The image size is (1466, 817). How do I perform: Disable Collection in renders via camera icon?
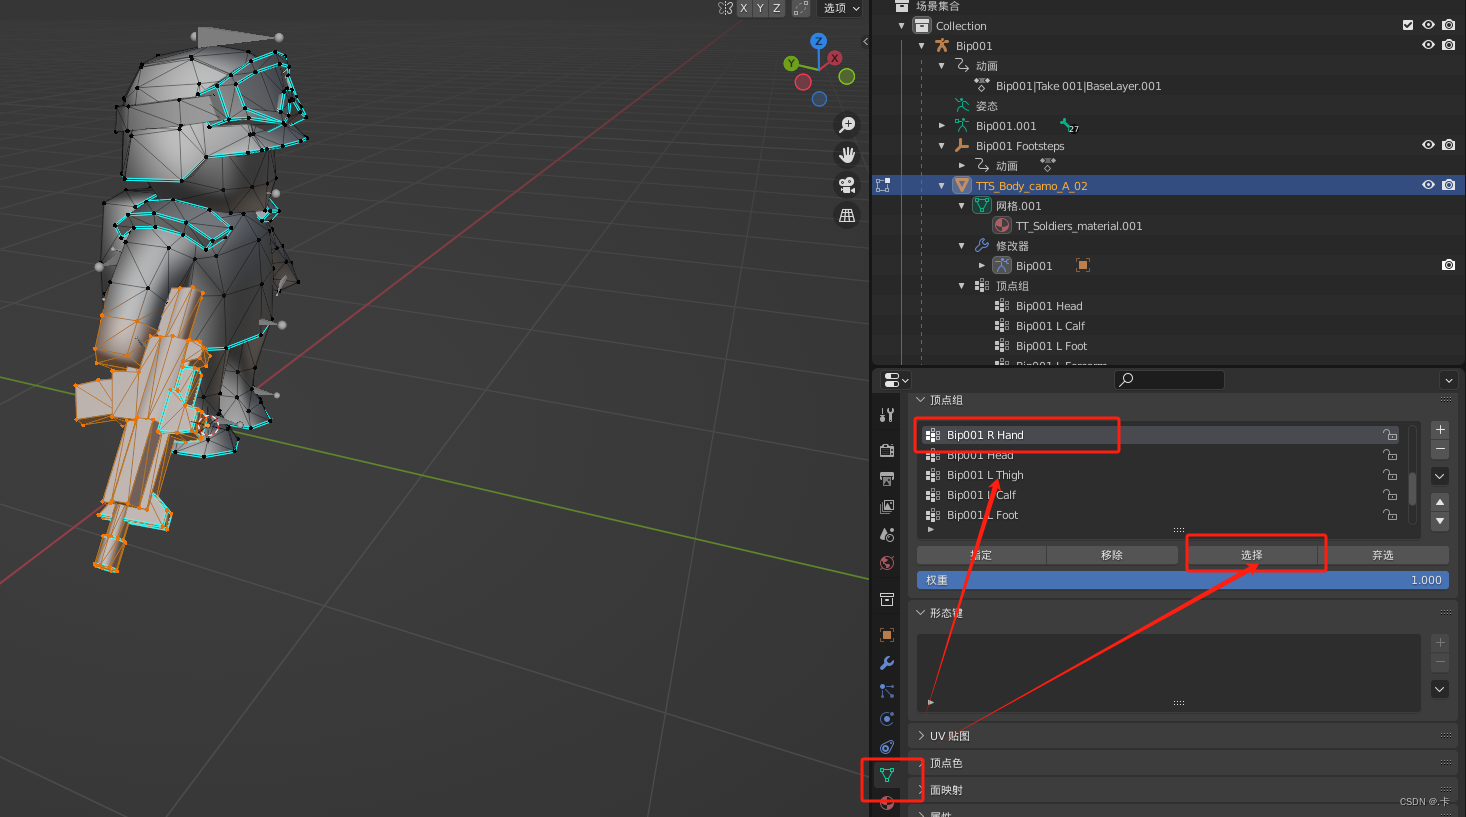point(1448,25)
